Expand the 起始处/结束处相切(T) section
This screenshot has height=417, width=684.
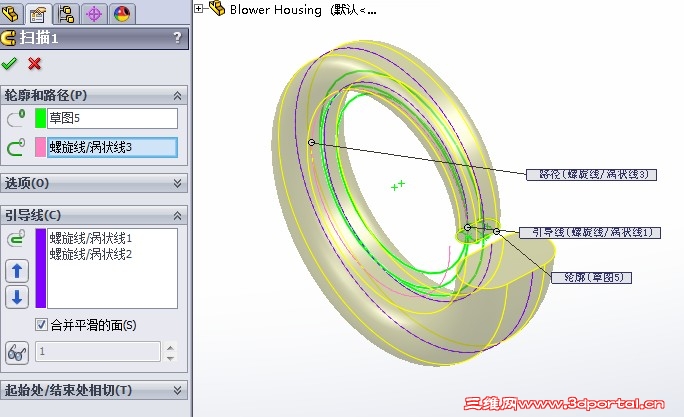pos(177,390)
